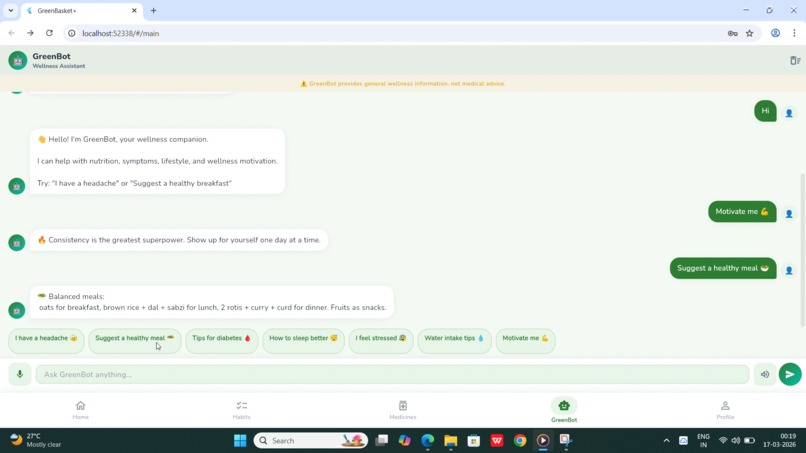Click the taskbar Search box
Image resolution: width=806 pixels, height=453 pixels.
click(x=310, y=441)
